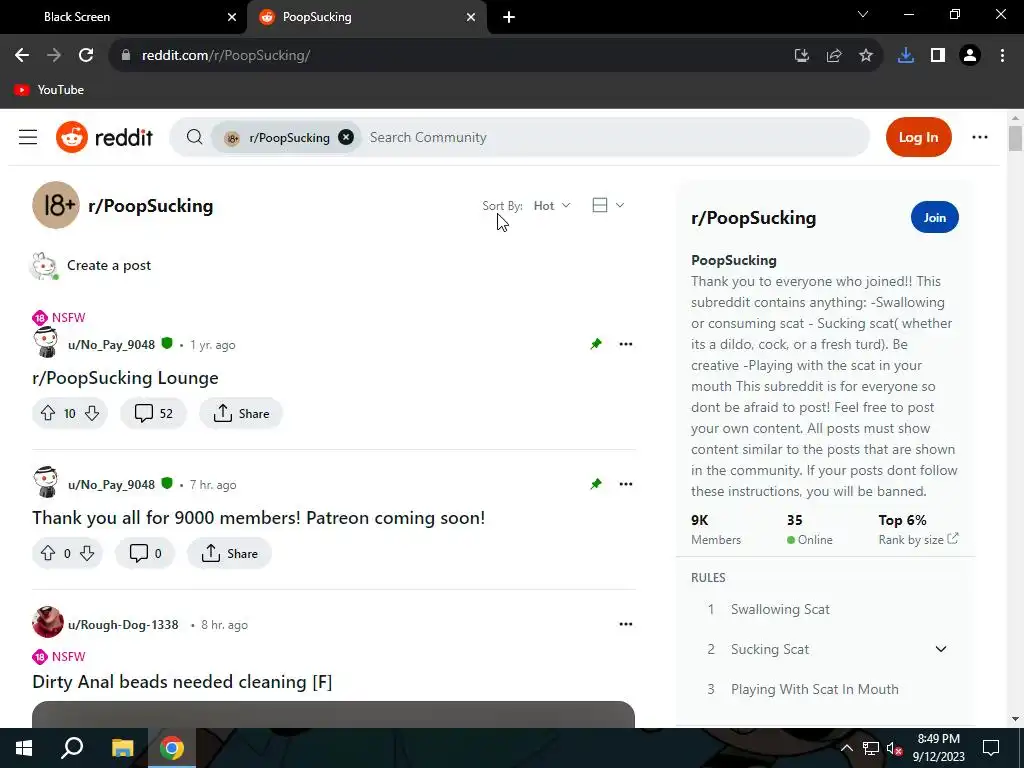Toggle the Chrome side panel
This screenshot has height=768, width=1024.
pyautogui.click(x=938, y=56)
